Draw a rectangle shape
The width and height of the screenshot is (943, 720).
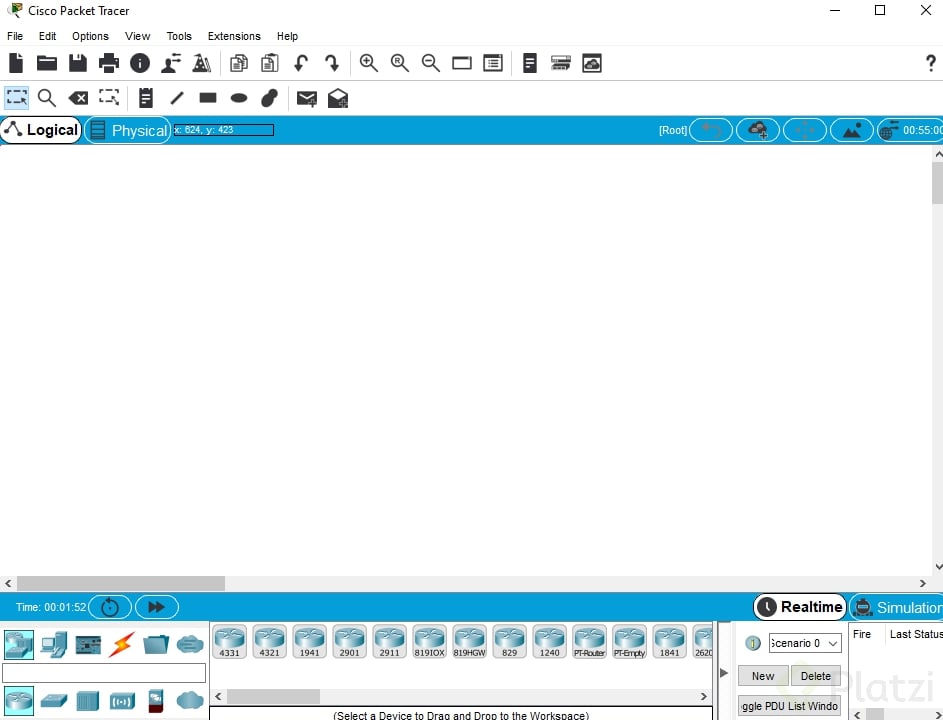208,97
